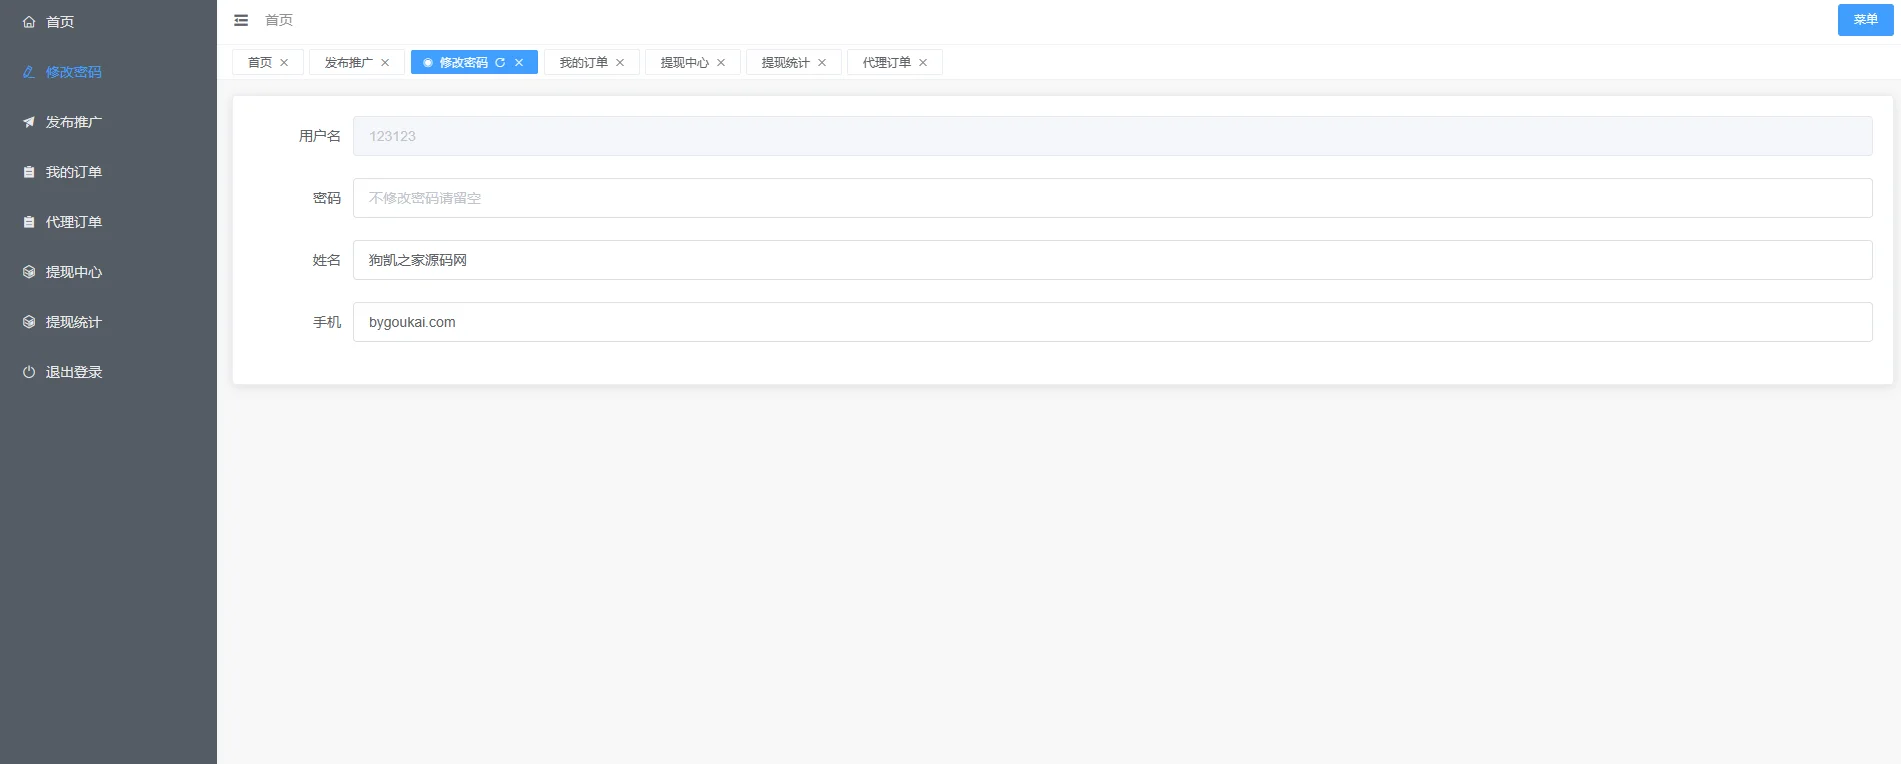Click the 提现中心 cube icon

click(x=29, y=272)
